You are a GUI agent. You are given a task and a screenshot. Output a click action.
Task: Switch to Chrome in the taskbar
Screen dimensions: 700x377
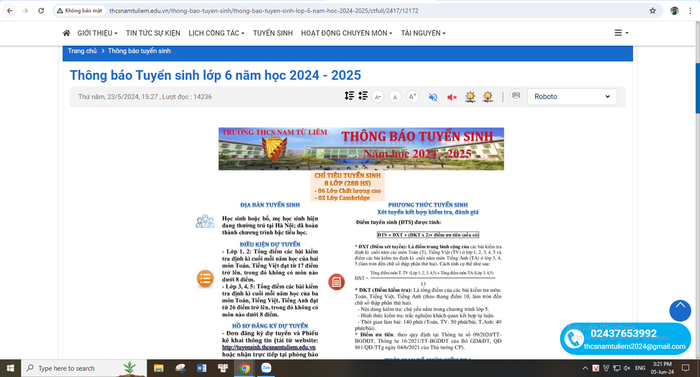pyautogui.click(x=244, y=368)
